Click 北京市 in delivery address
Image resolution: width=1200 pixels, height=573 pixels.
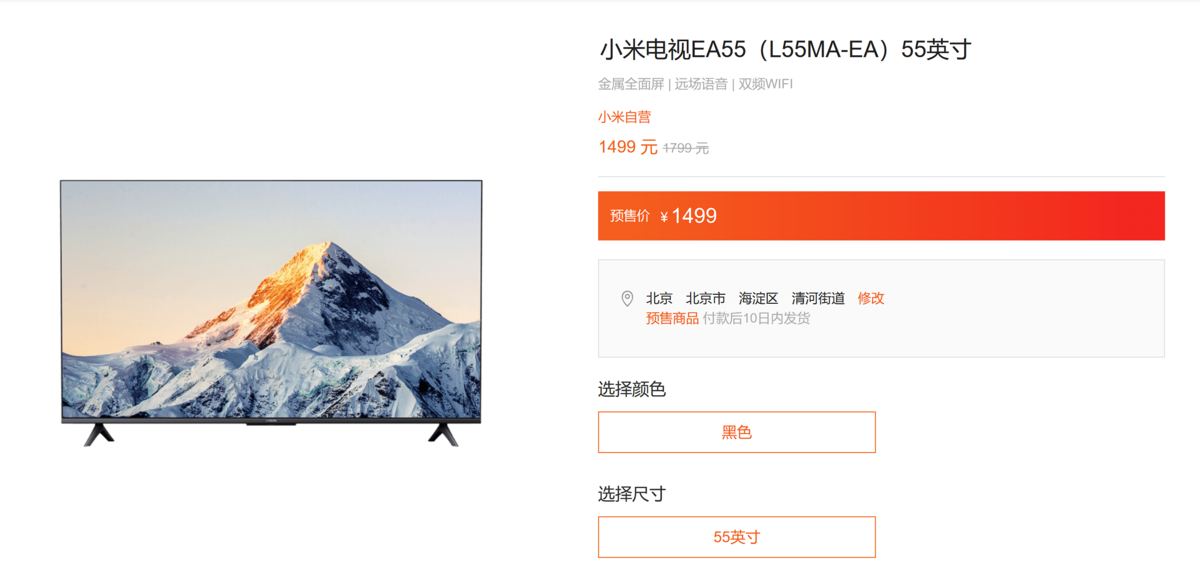pos(706,298)
